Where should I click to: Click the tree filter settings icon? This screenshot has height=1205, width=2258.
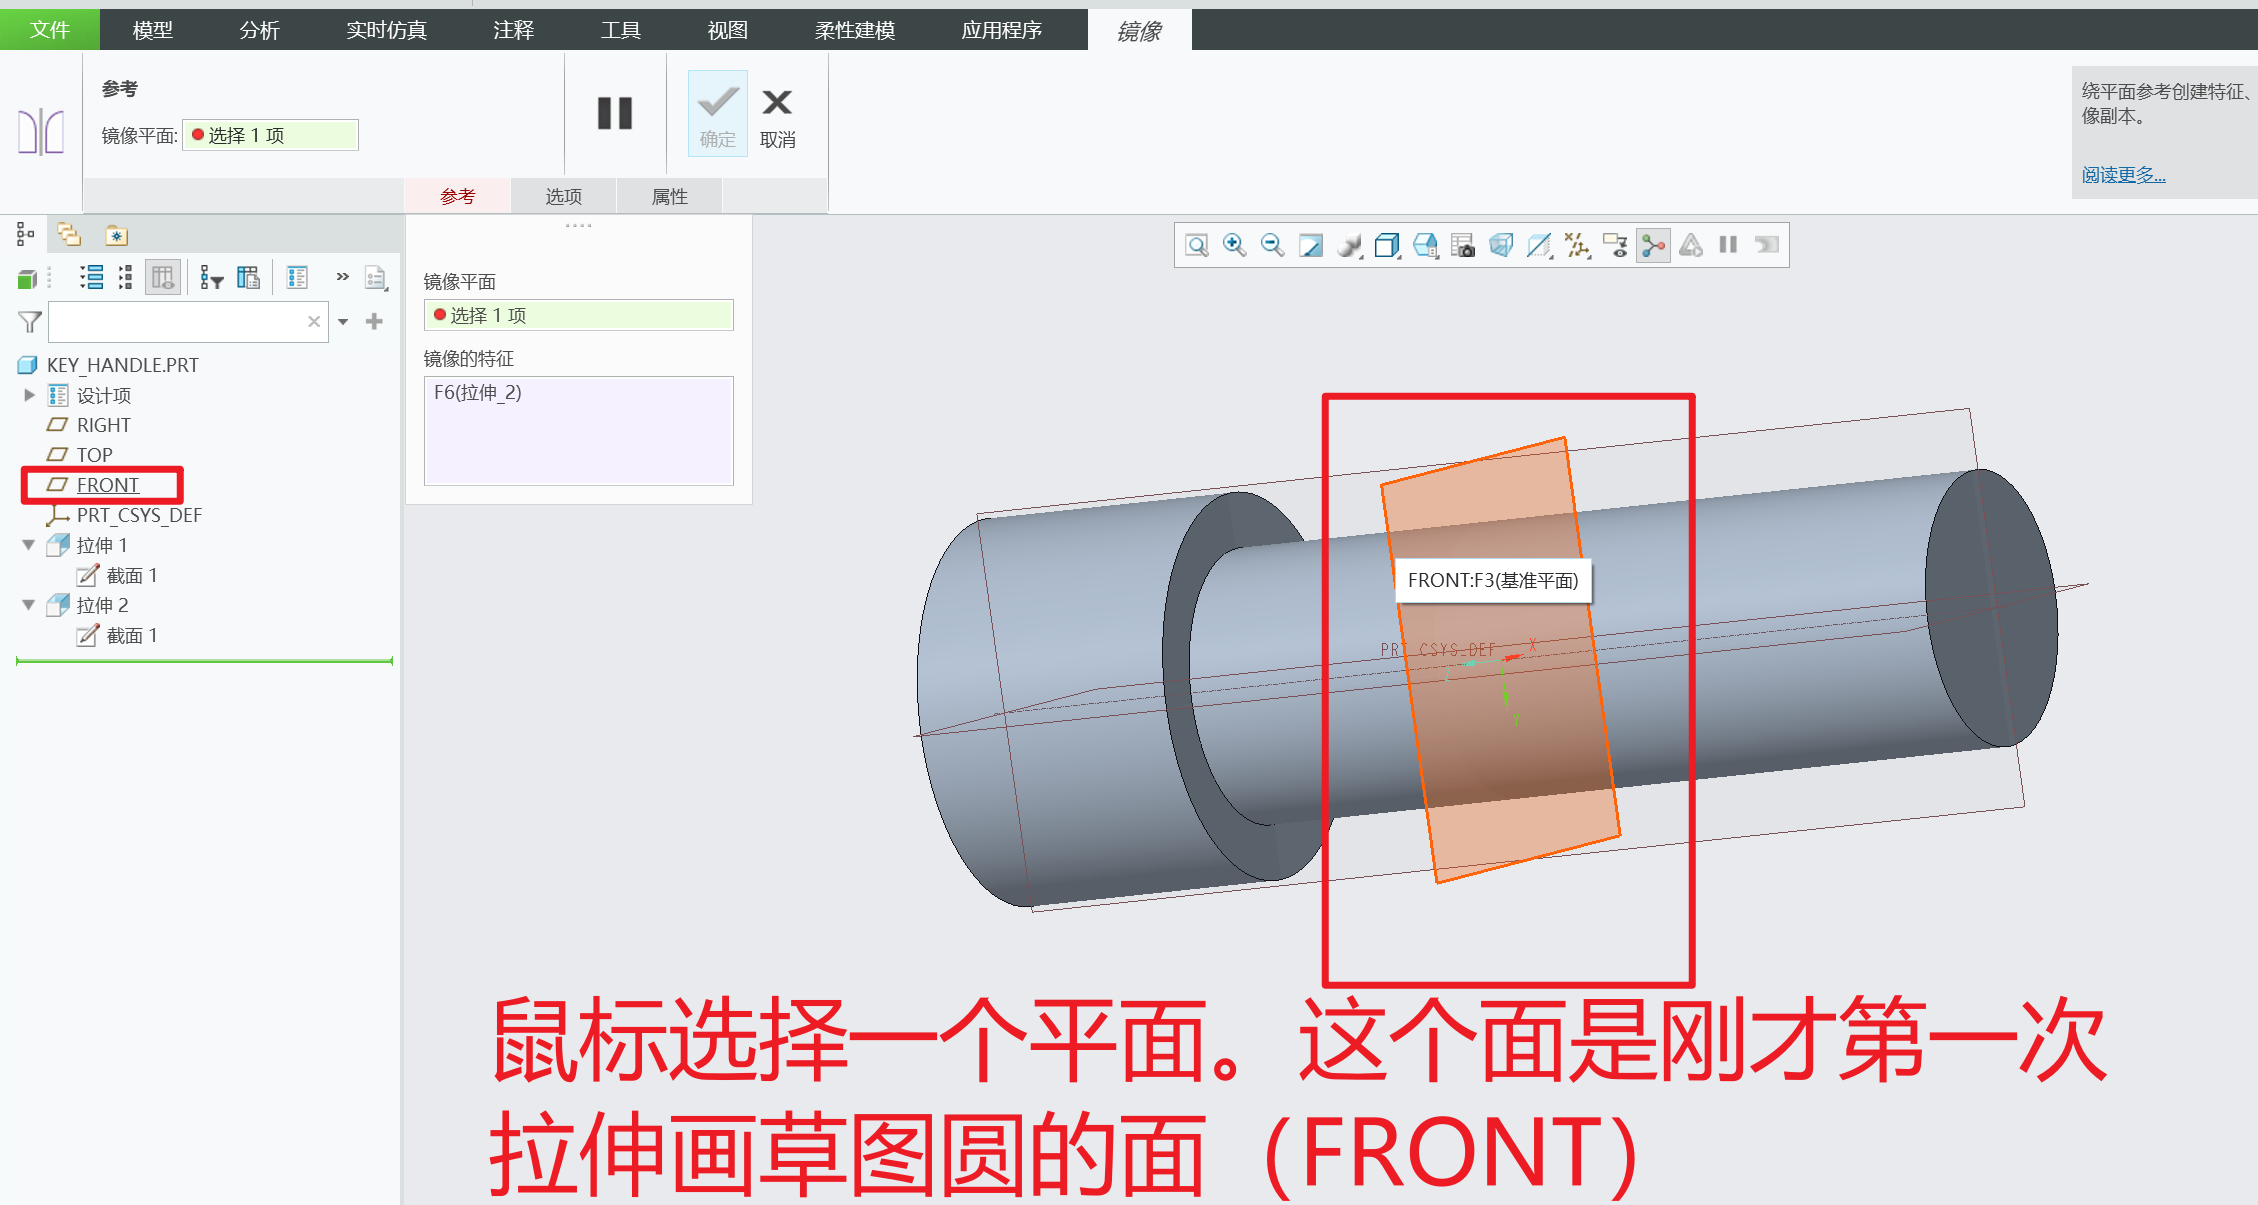[x=211, y=278]
